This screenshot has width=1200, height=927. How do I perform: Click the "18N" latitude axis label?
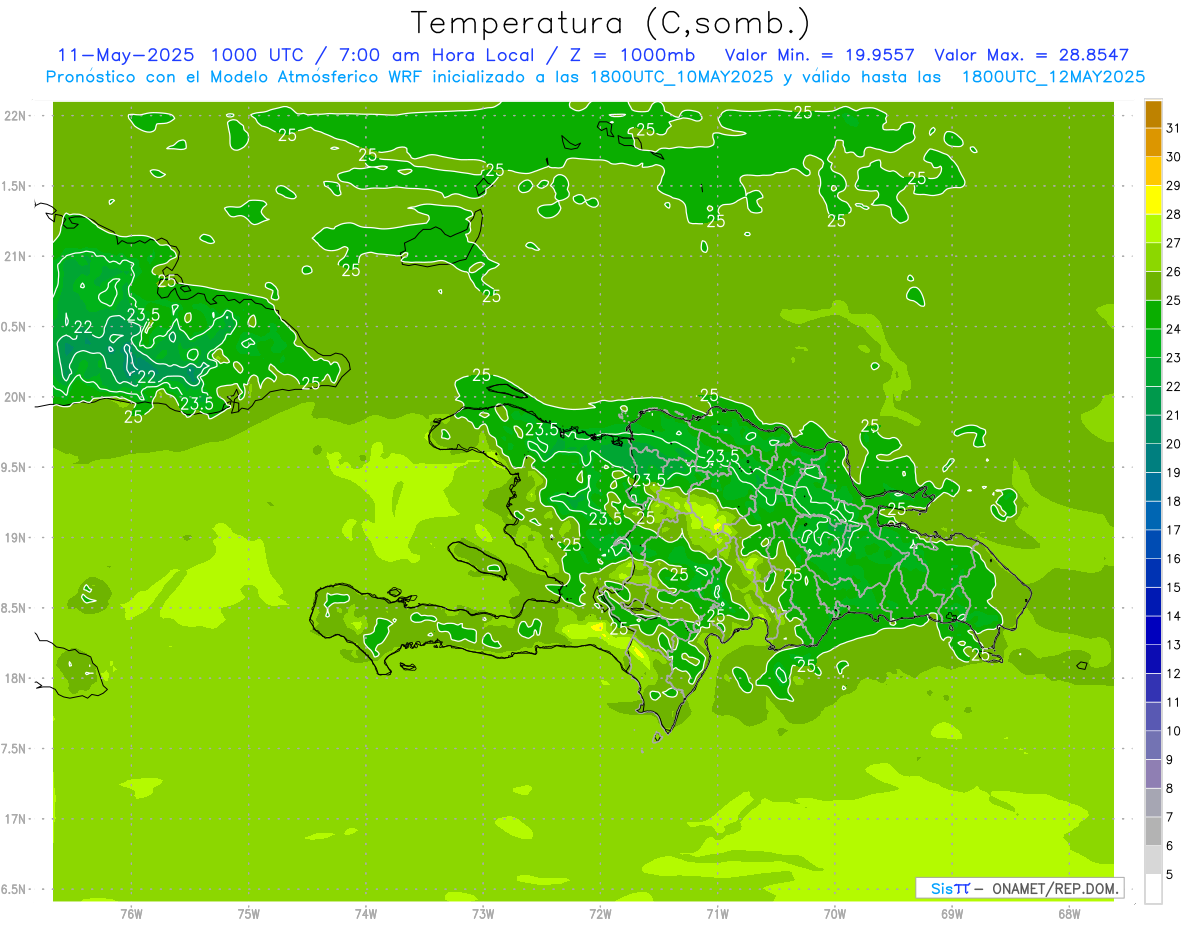coord(17,678)
